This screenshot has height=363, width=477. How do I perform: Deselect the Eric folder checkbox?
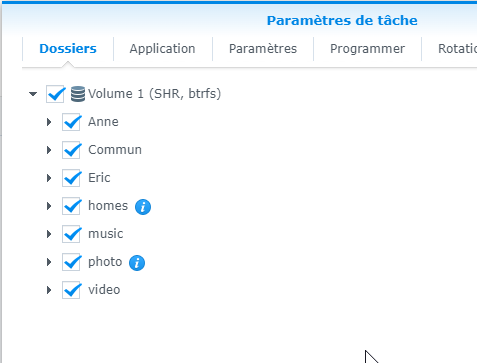(x=71, y=178)
